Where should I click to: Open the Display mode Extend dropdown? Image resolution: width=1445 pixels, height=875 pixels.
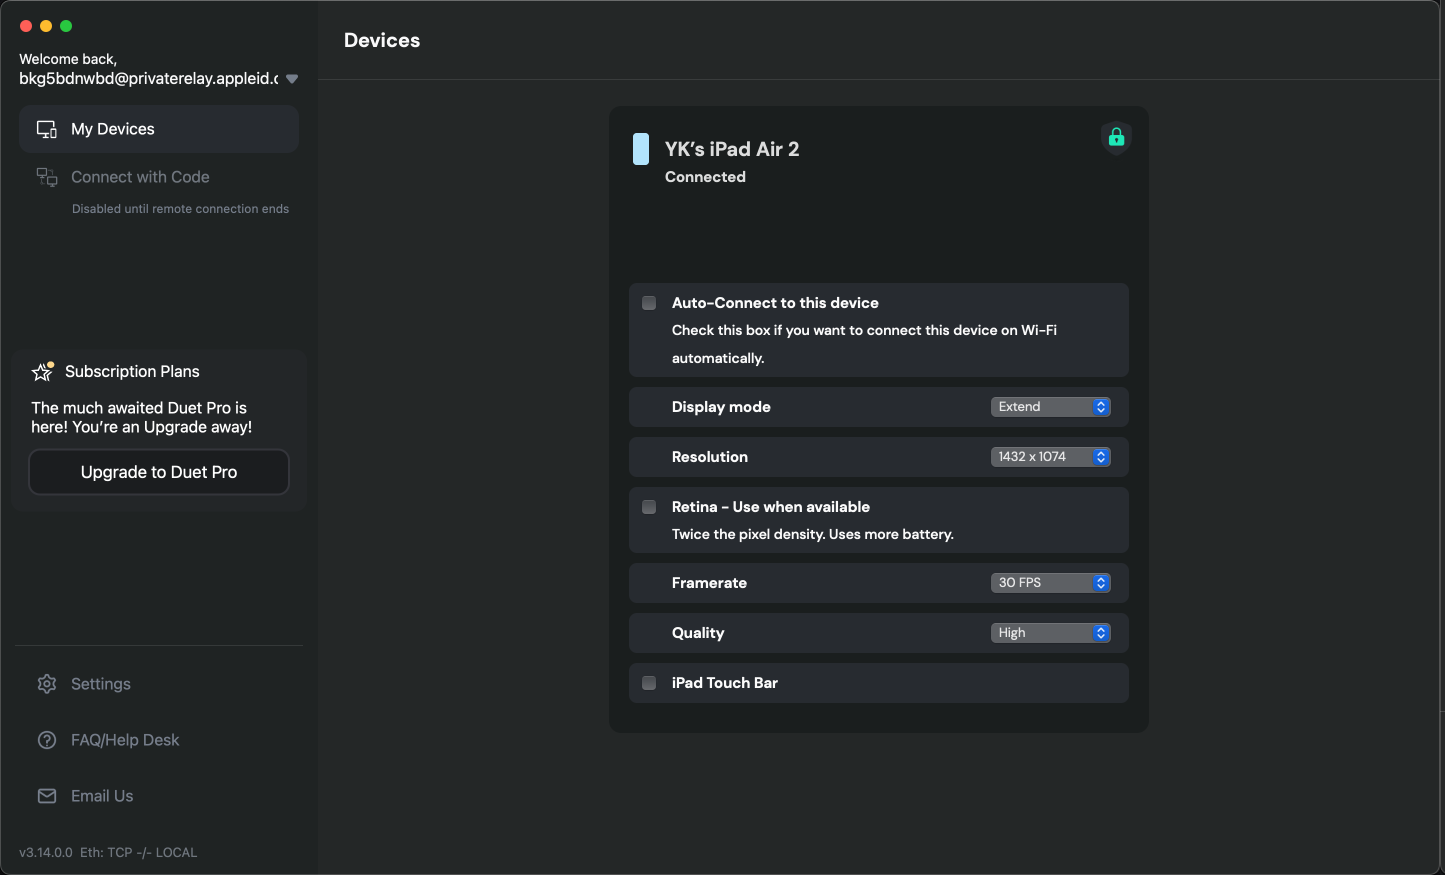(1051, 407)
